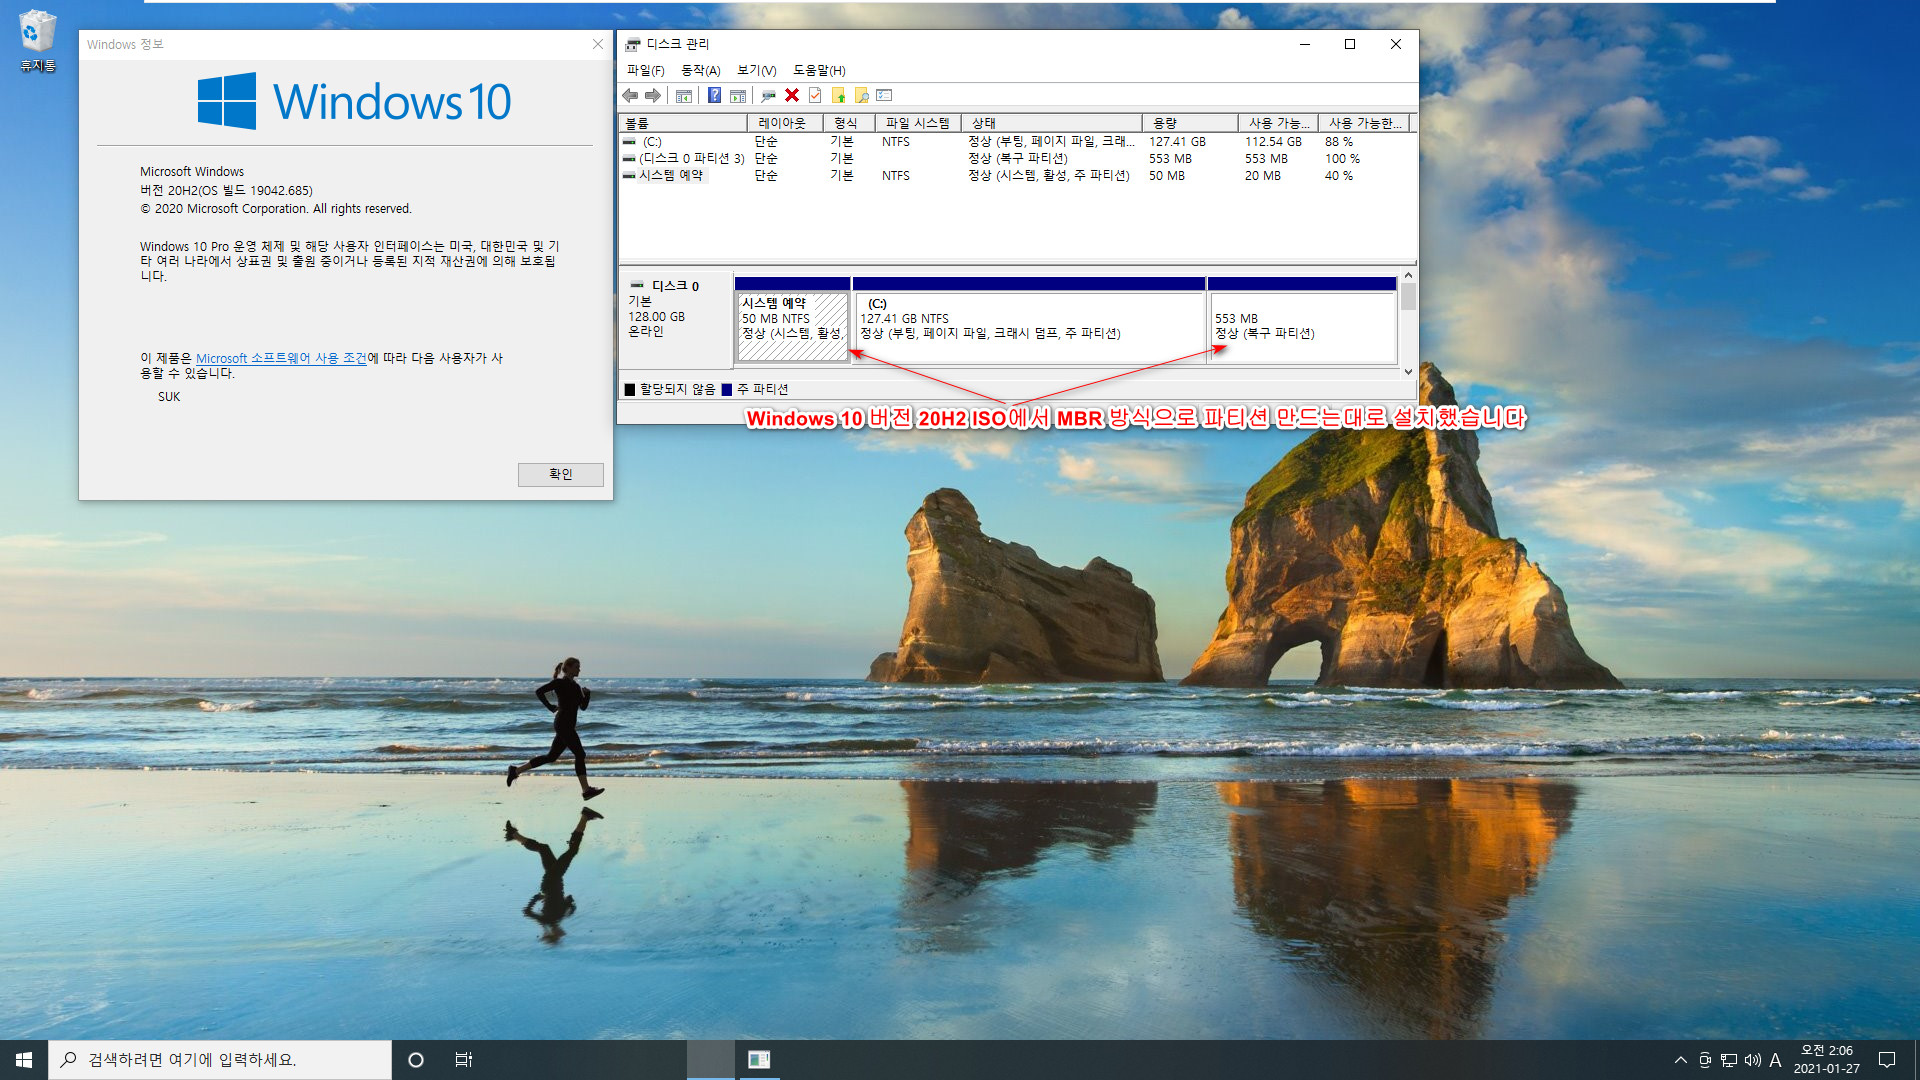Toggle the action pane icon
This screenshot has width=1920, height=1080.
[738, 95]
